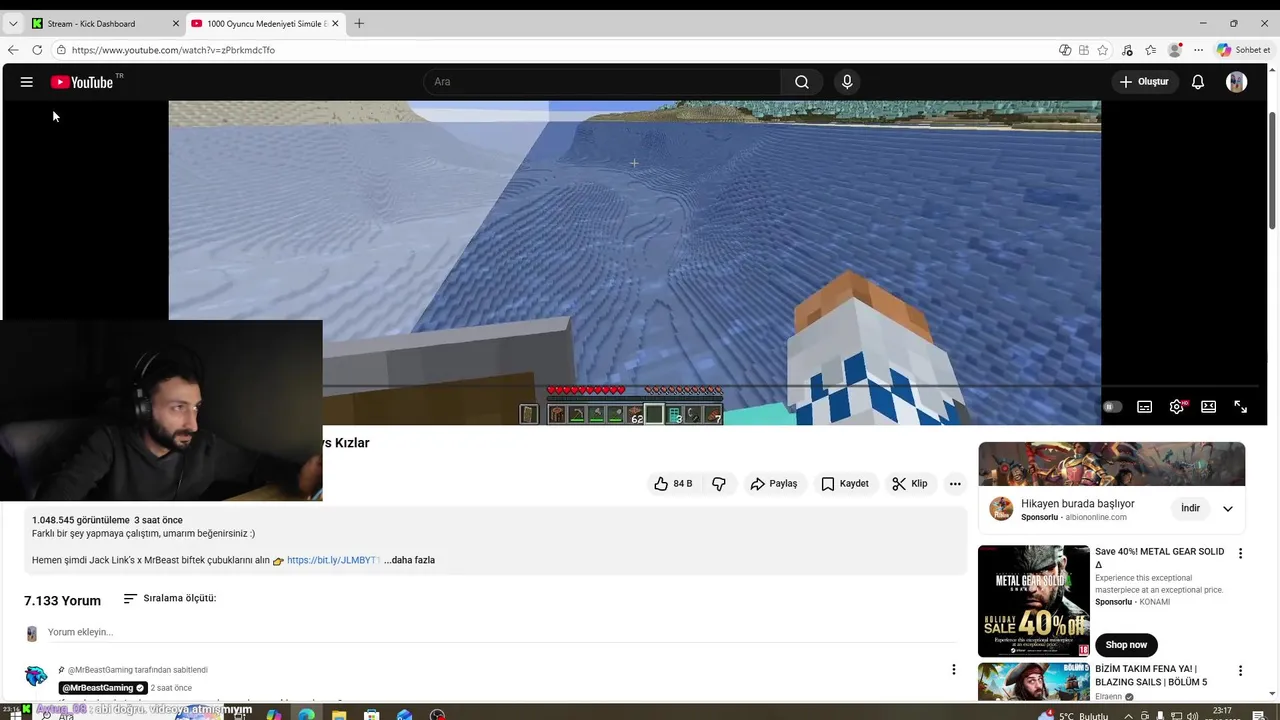1280x720 pixels.
Task: Open the Oluştur create button
Action: [1144, 82]
